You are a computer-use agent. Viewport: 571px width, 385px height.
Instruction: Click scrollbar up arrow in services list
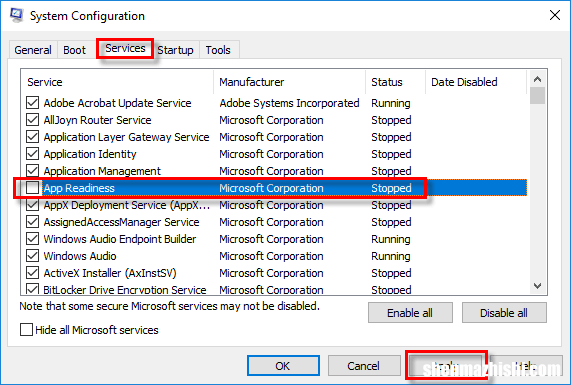click(x=537, y=79)
